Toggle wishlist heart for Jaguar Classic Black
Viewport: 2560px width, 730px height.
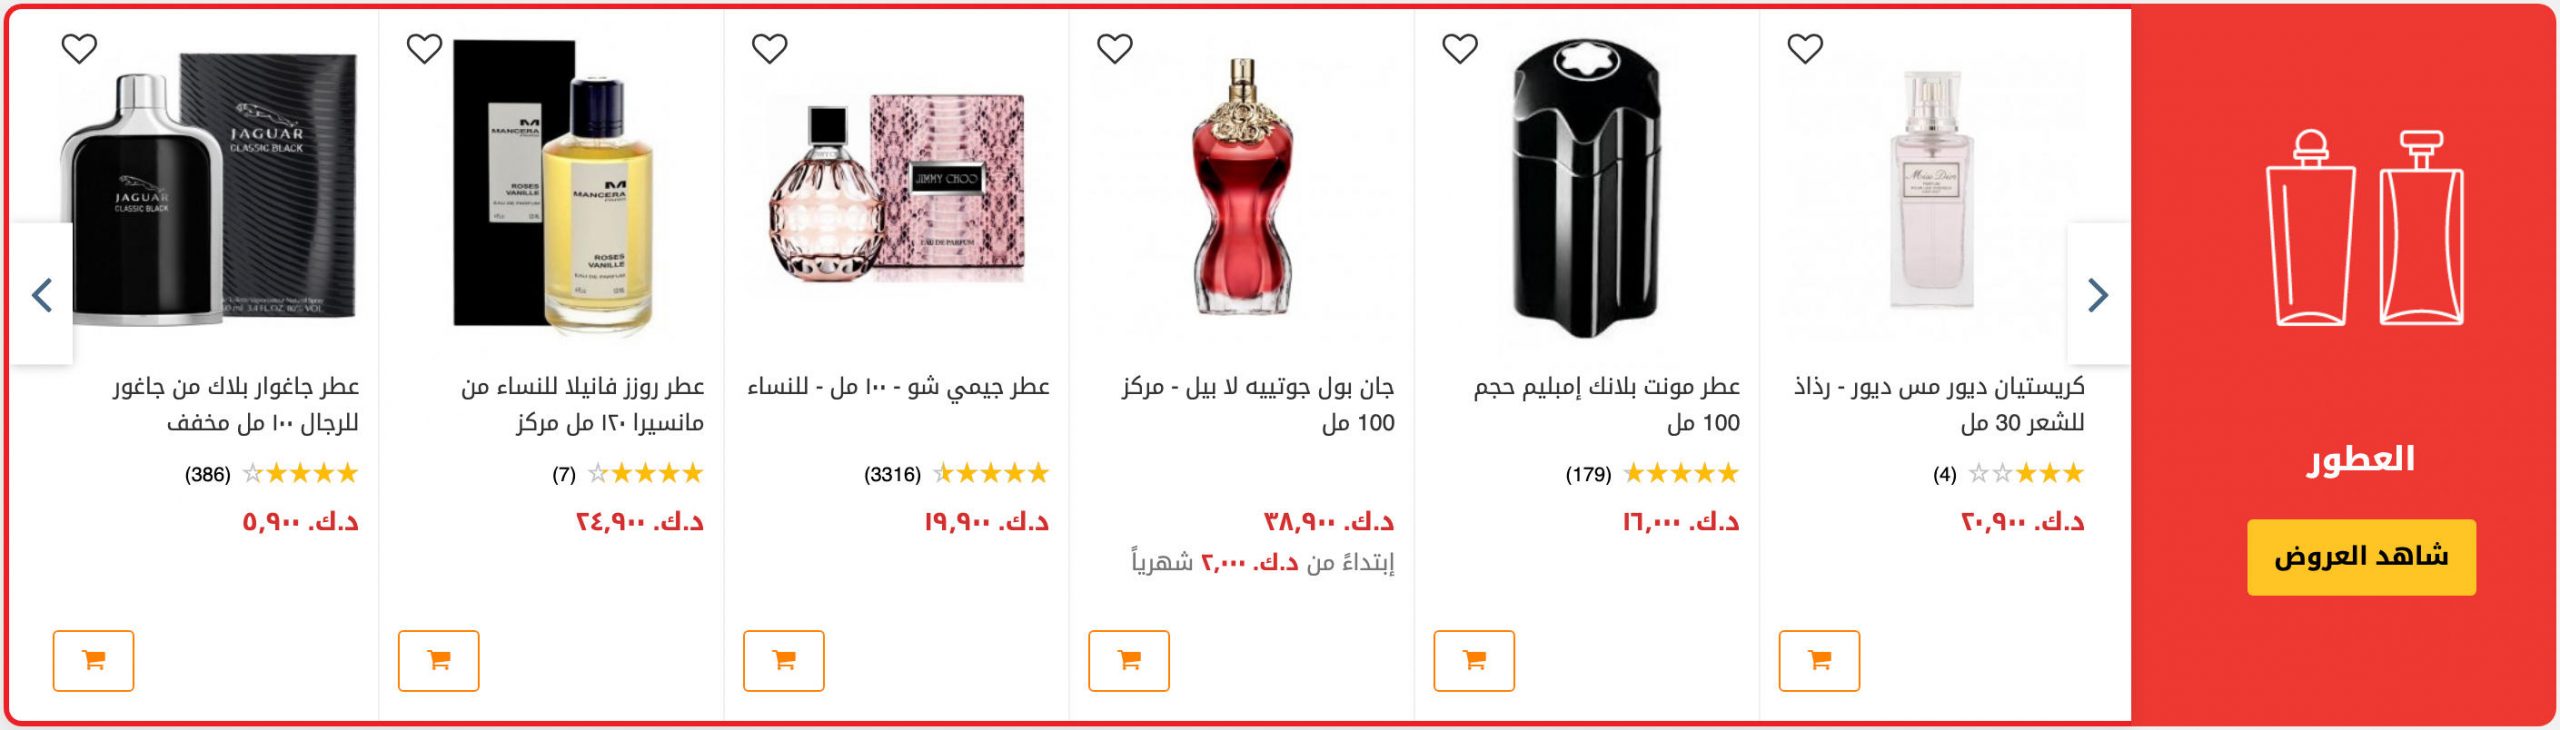79,48
